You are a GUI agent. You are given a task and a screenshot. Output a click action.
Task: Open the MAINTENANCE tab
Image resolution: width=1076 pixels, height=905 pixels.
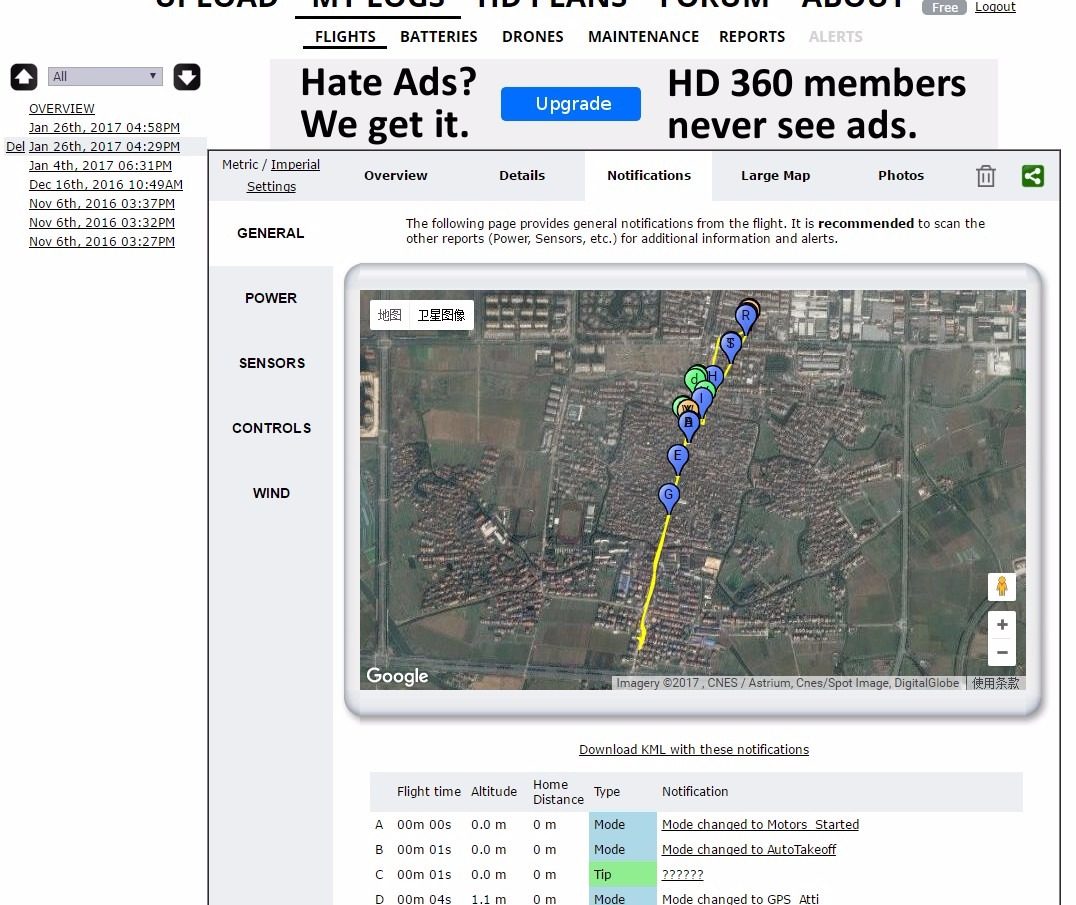[x=644, y=37]
